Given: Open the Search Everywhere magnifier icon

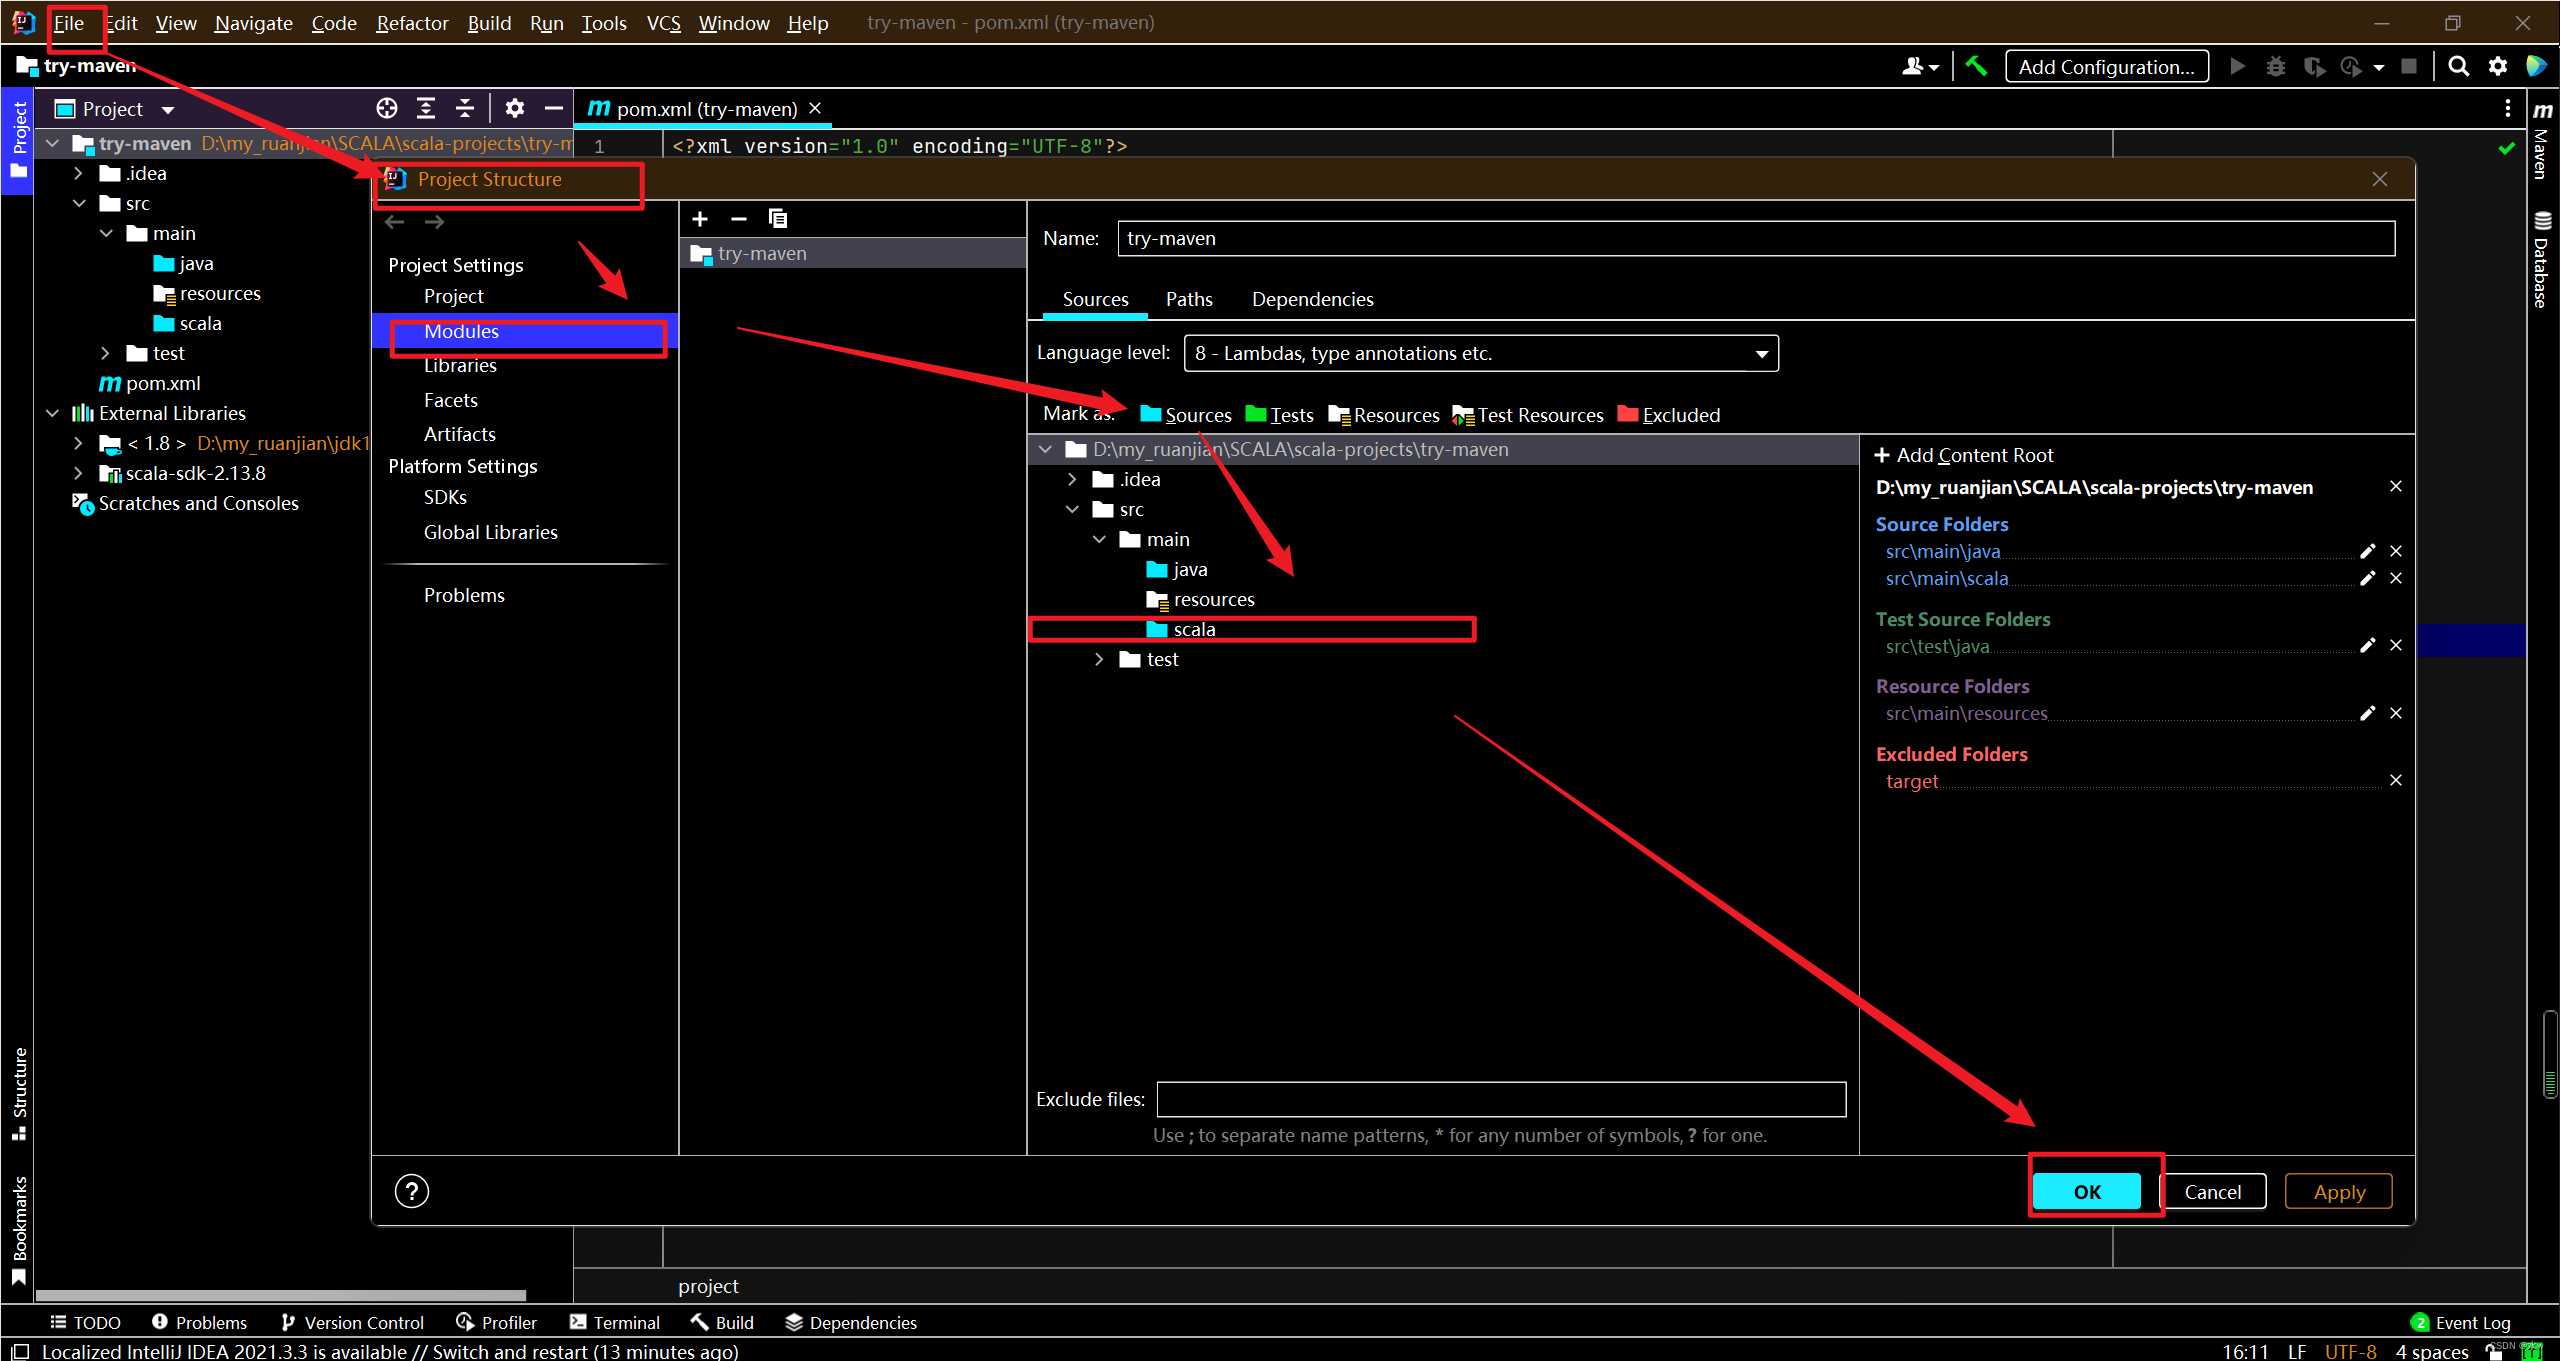Looking at the screenshot, I should 2458,66.
